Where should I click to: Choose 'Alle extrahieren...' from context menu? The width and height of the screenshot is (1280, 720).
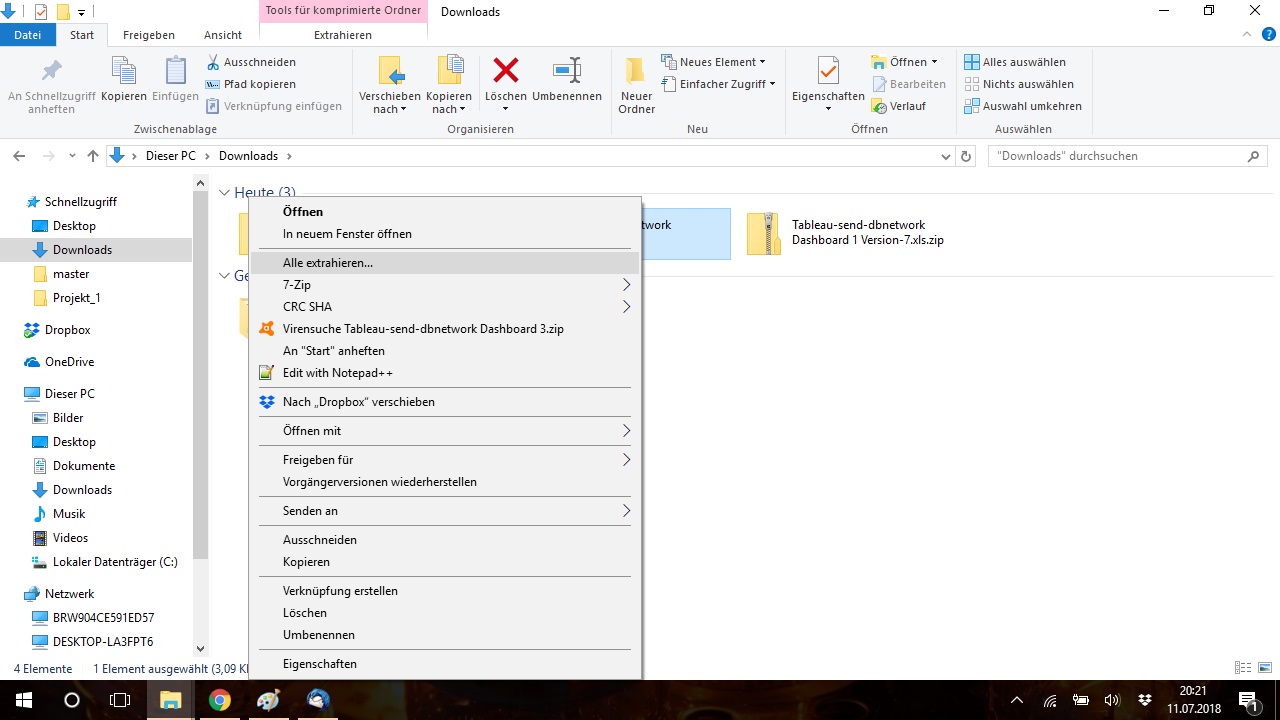pyautogui.click(x=328, y=263)
